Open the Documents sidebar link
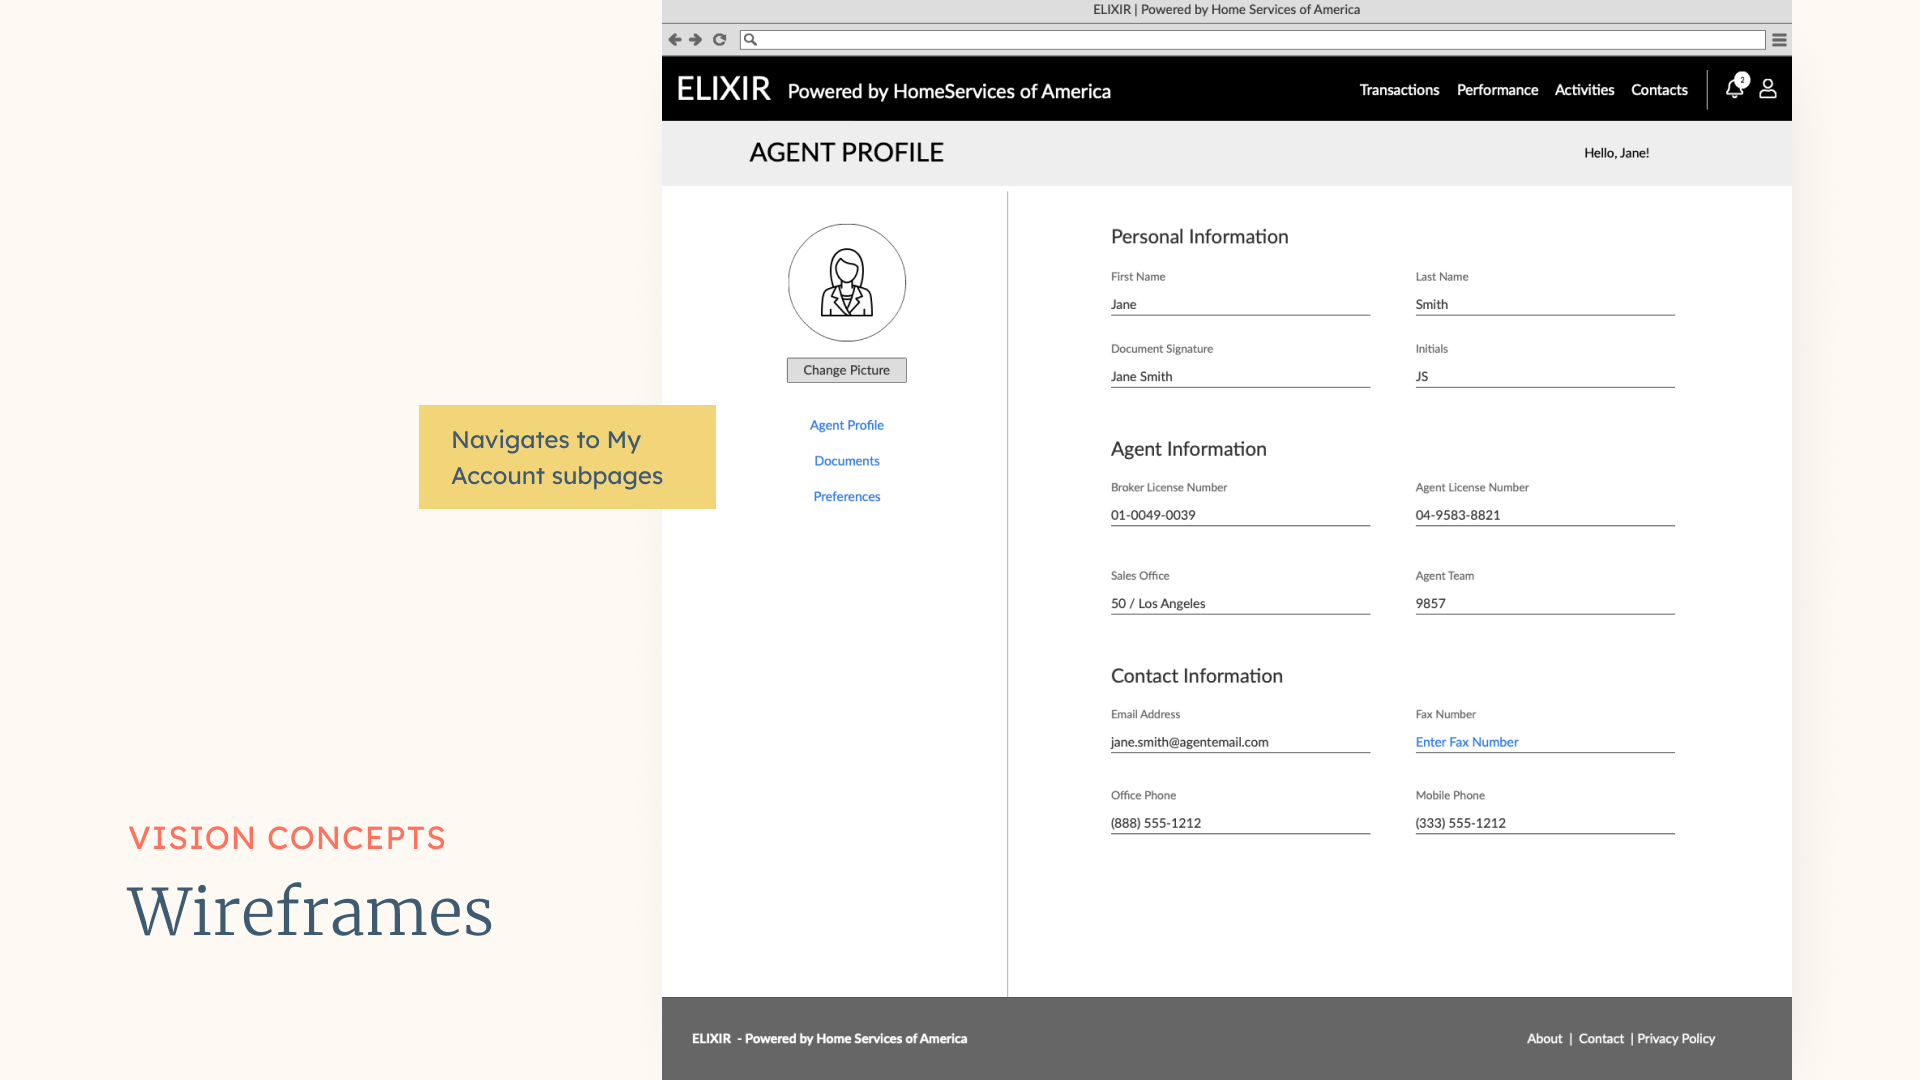Viewport: 1920px width, 1080px height. tap(846, 461)
